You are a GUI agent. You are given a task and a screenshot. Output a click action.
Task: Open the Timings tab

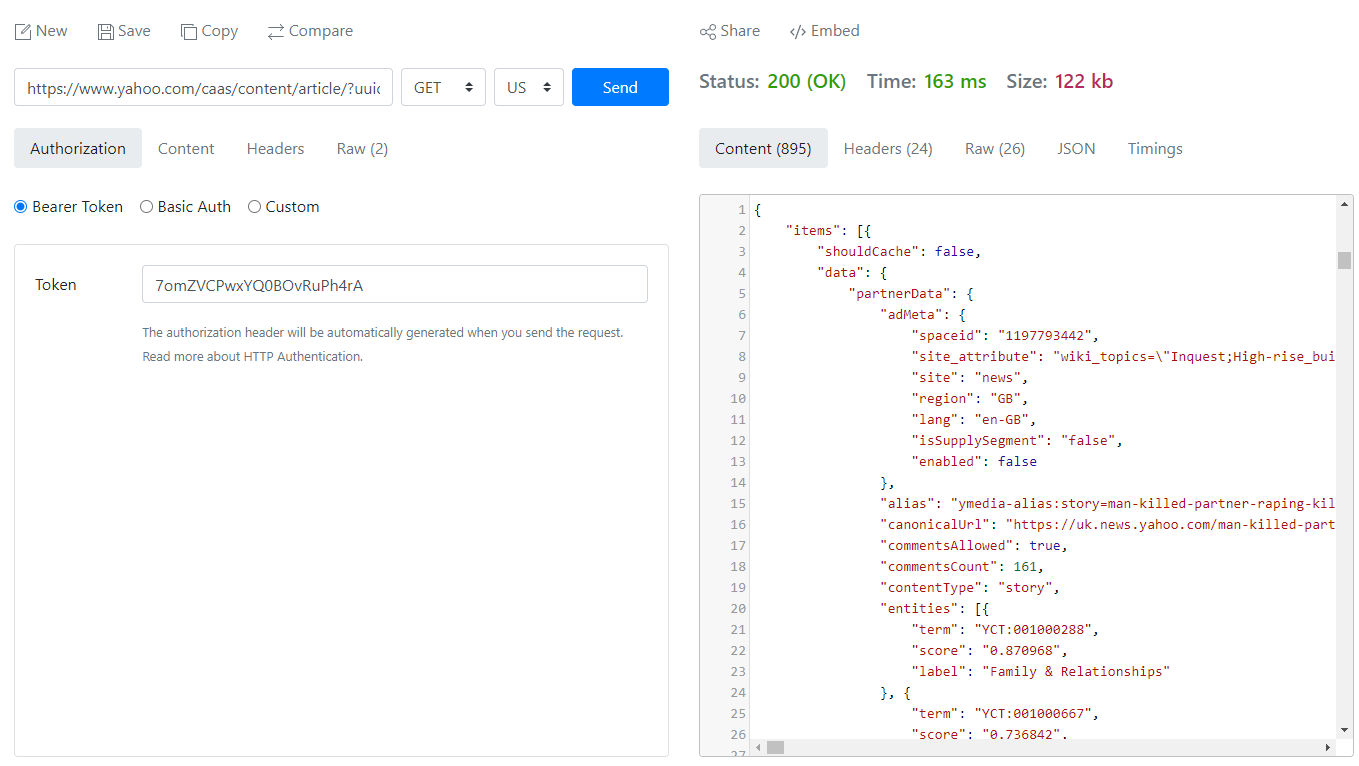[1154, 148]
